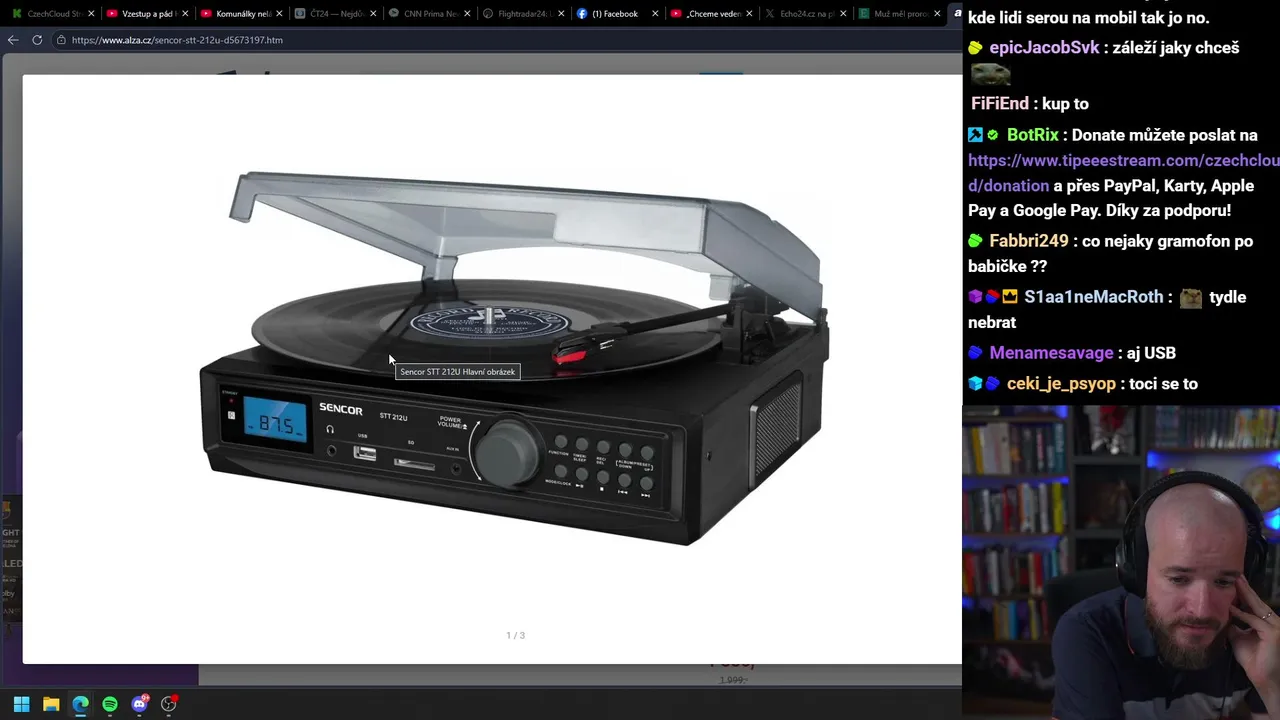This screenshot has height=720, width=1280.
Task: Close the Komunálky tab
Action: click(279, 14)
